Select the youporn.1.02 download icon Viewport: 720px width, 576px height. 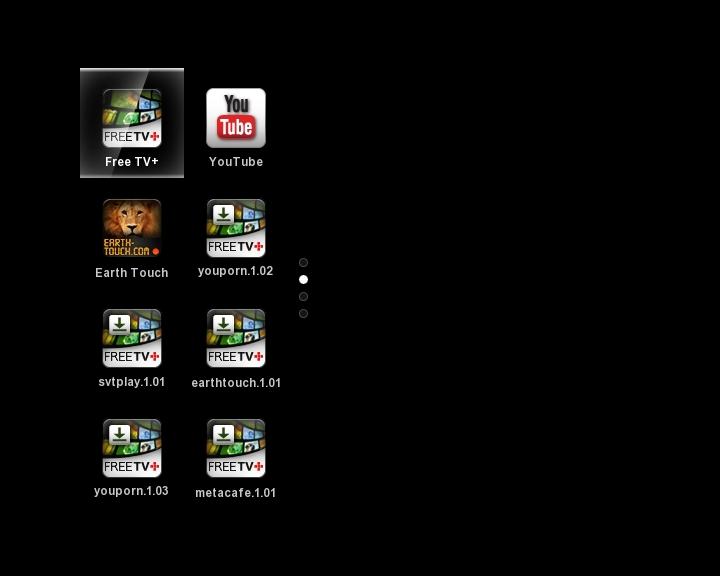236,228
